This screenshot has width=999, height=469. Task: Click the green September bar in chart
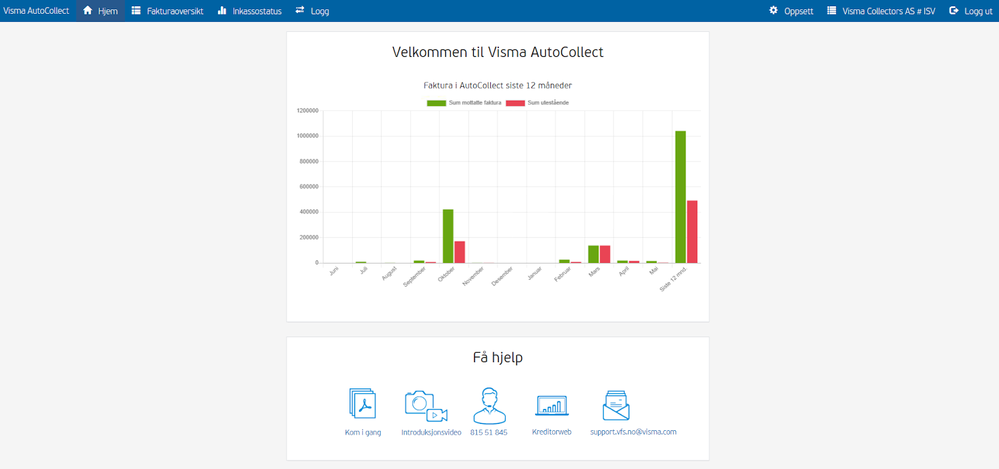point(419,261)
